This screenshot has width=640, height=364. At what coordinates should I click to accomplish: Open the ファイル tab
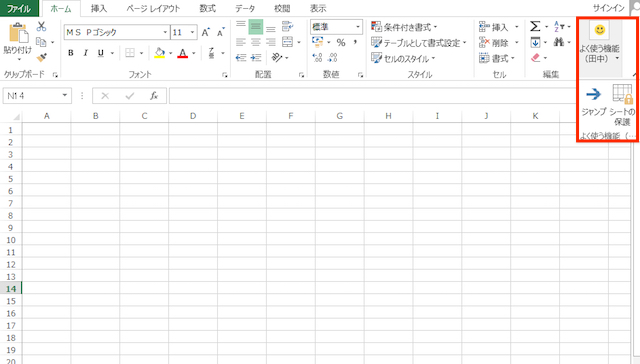(19, 8)
